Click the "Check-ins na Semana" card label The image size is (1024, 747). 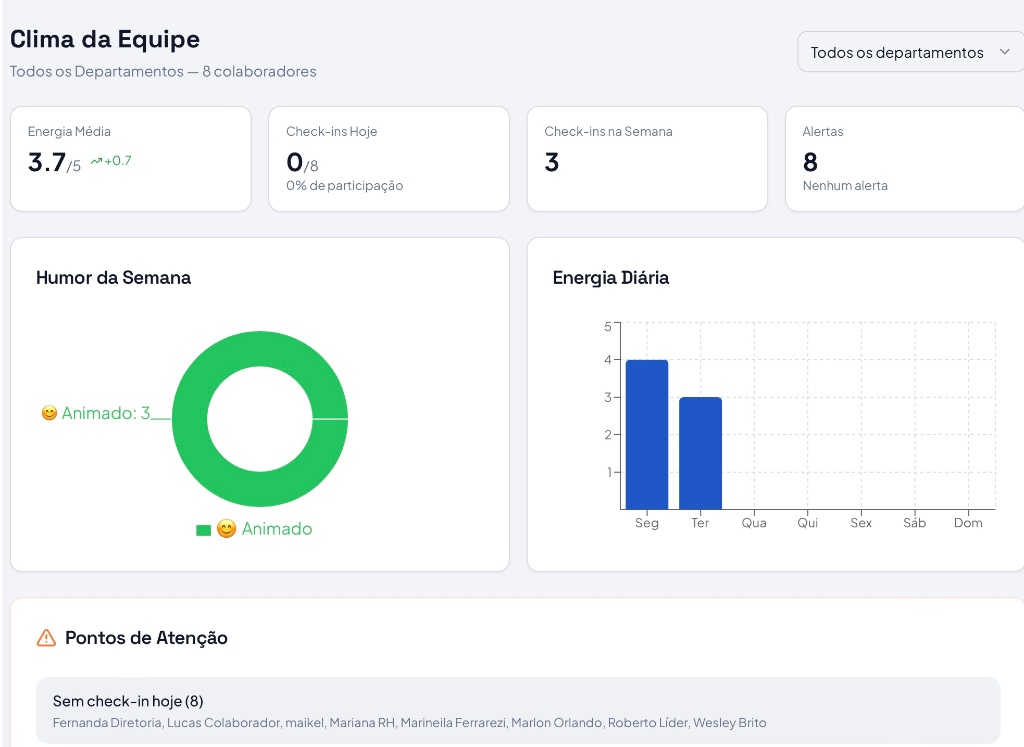click(x=609, y=131)
